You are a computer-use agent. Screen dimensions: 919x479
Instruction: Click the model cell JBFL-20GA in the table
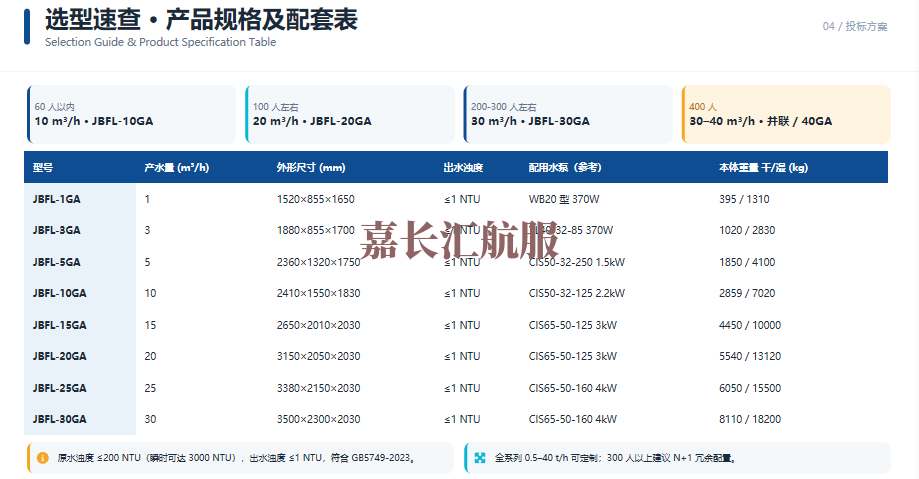59,356
